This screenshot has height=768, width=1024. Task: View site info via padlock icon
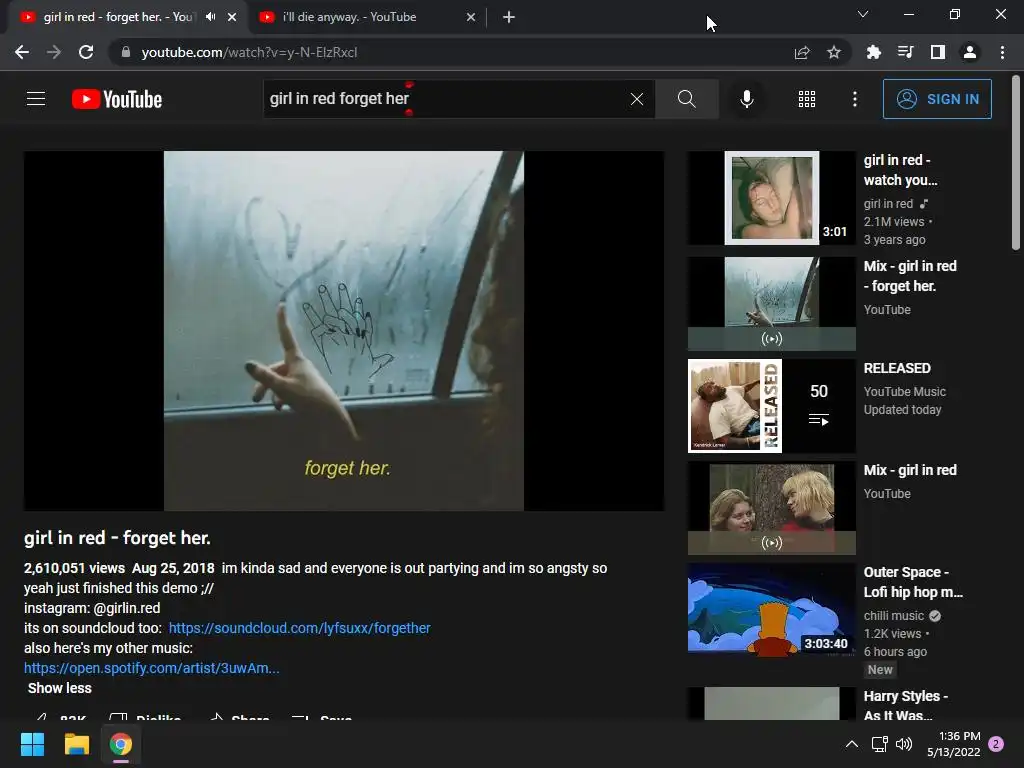(126, 52)
